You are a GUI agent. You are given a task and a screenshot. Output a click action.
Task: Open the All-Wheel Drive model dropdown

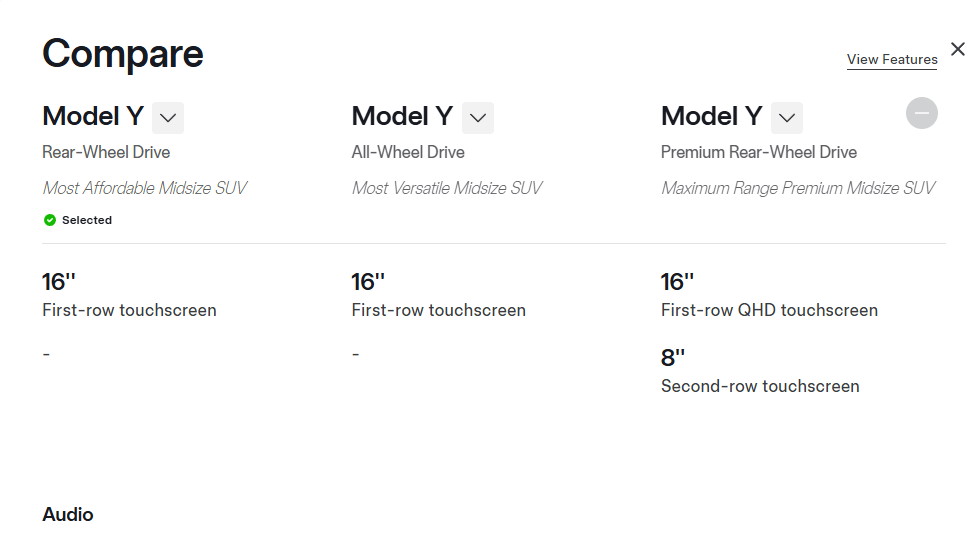(x=478, y=118)
